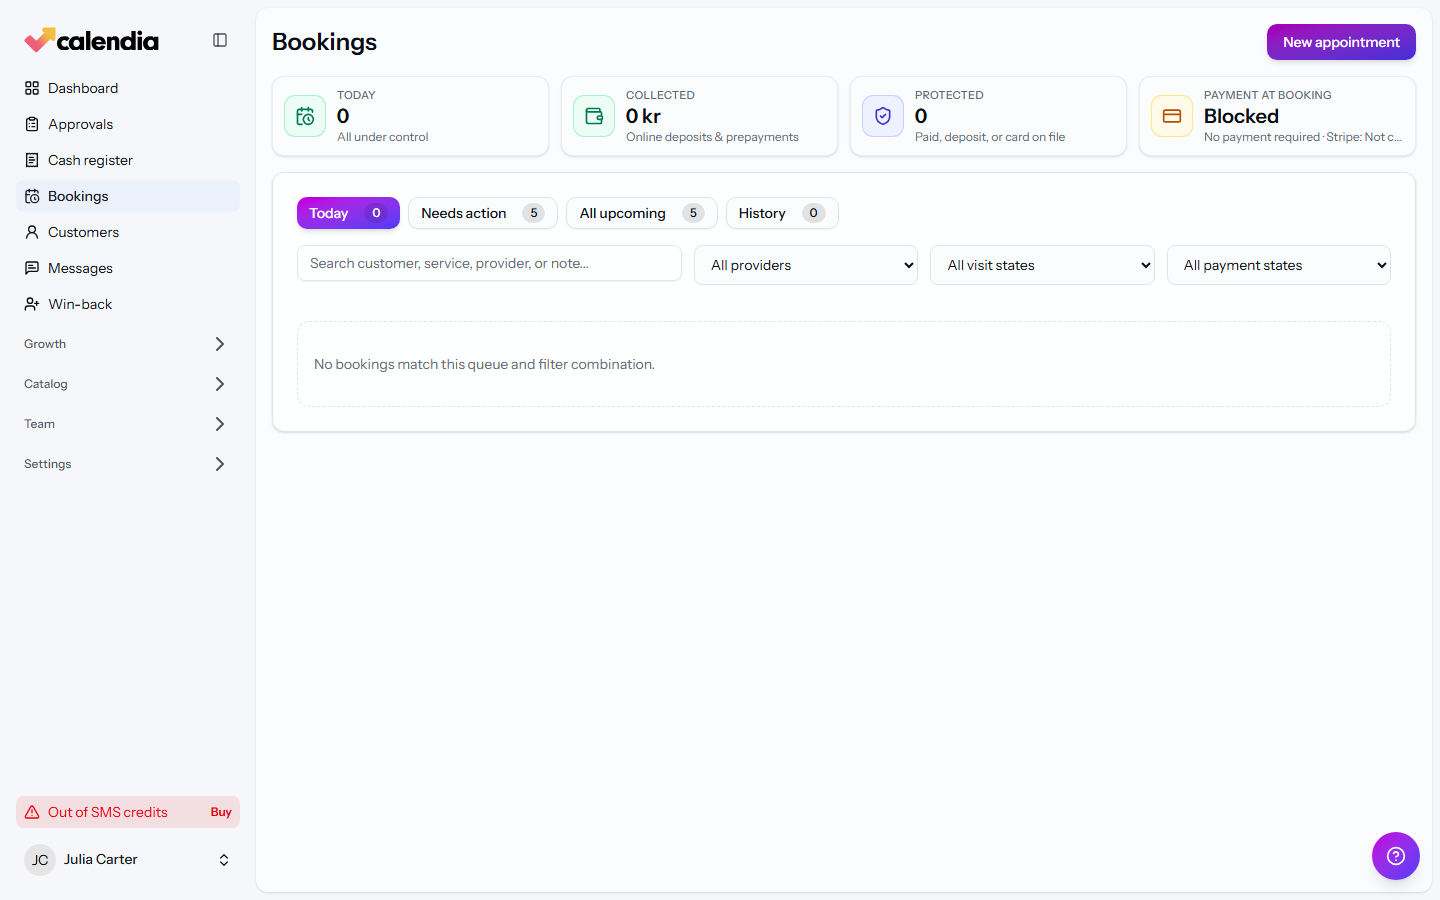Click the '0 kr' collected amount
Viewport: 1440px width, 900px height.
pyautogui.click(x=643, y=116)
